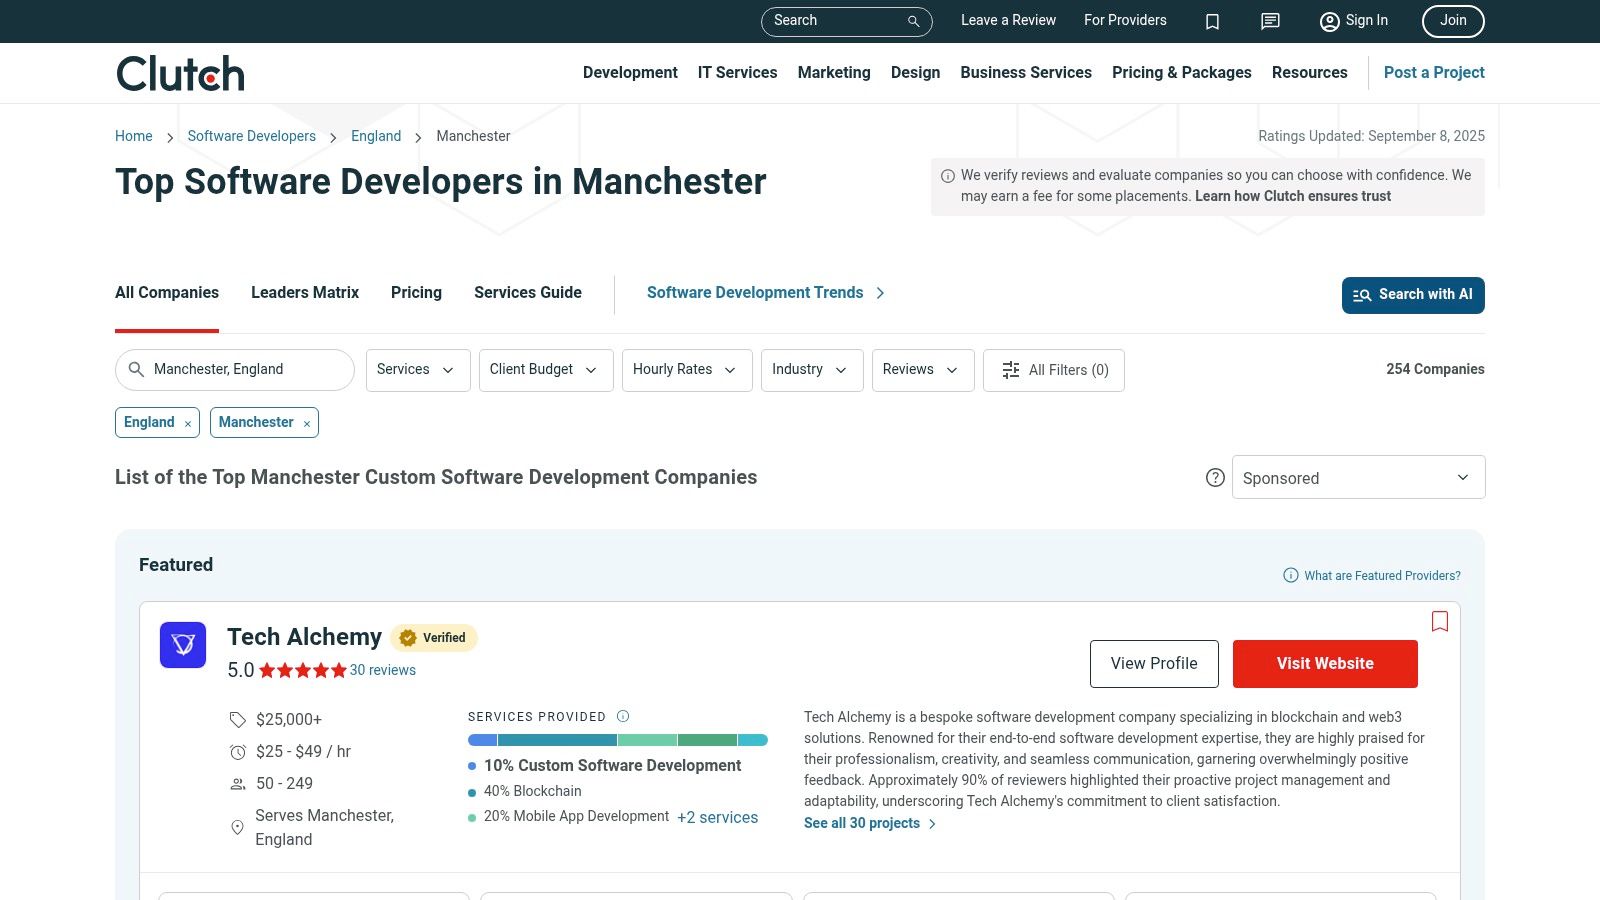This screenshot has width=1600, height=900.
Task: Click the info icon beside trust notice
Action: [x=948, y=176]
